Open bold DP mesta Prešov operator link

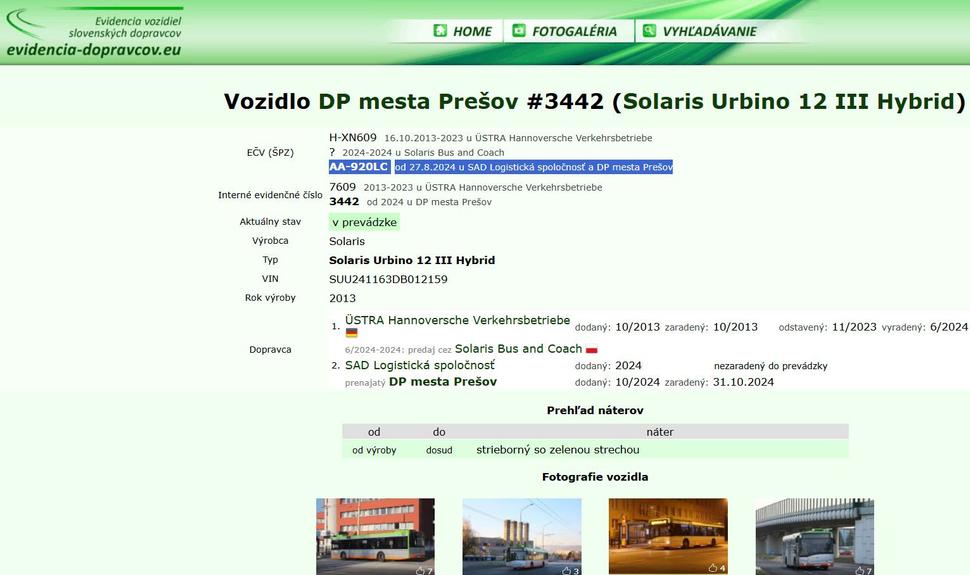(x=442, y=382)
